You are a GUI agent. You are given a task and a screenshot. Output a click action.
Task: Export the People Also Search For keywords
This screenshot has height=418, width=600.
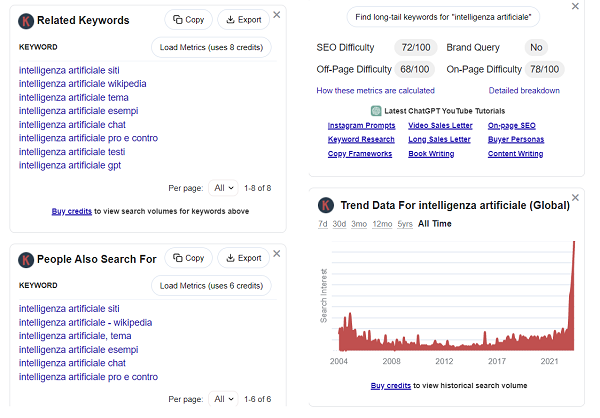click(242, 258)
